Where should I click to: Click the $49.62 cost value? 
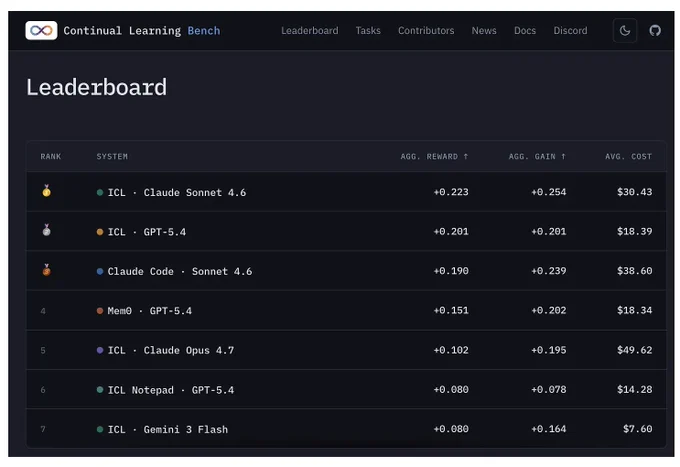click(x=634, y=350)
